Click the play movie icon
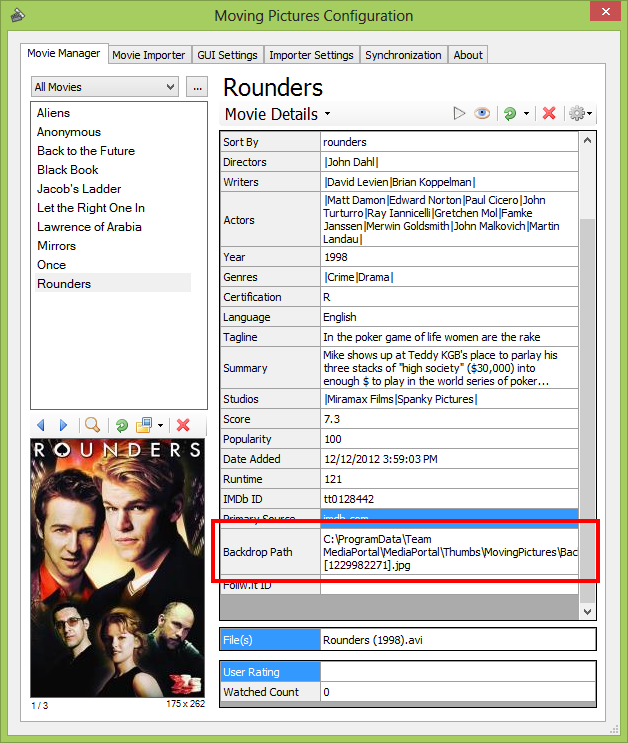This screenshot has height=743, width=628. 460,114
